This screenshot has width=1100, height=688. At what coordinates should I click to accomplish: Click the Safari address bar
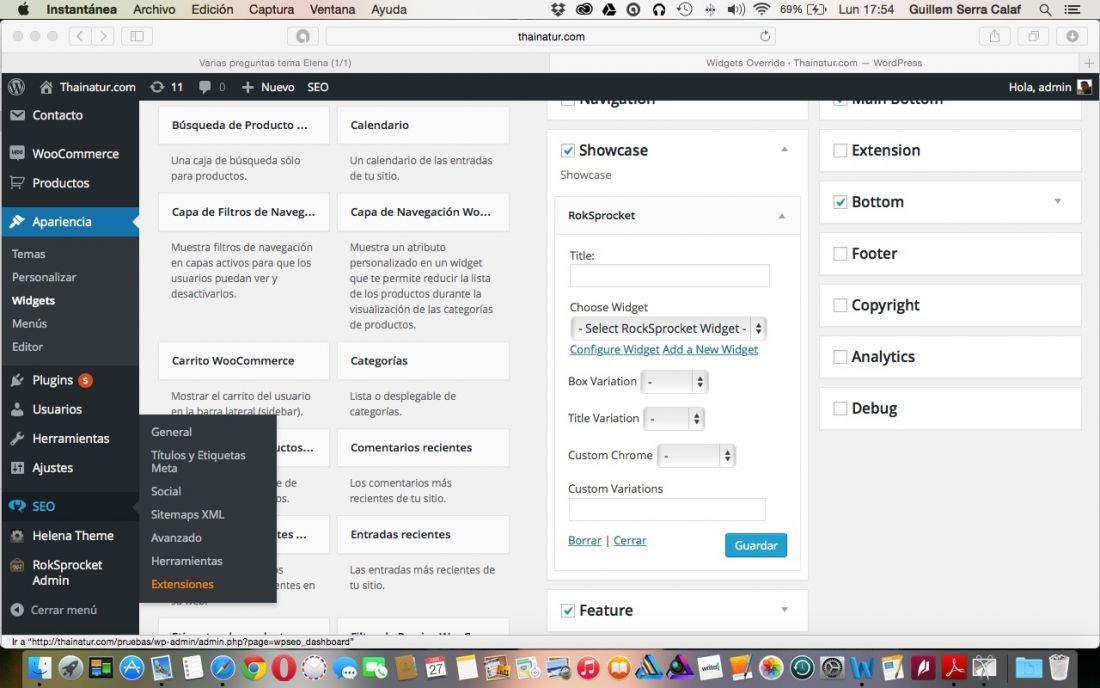coord(551,36)
